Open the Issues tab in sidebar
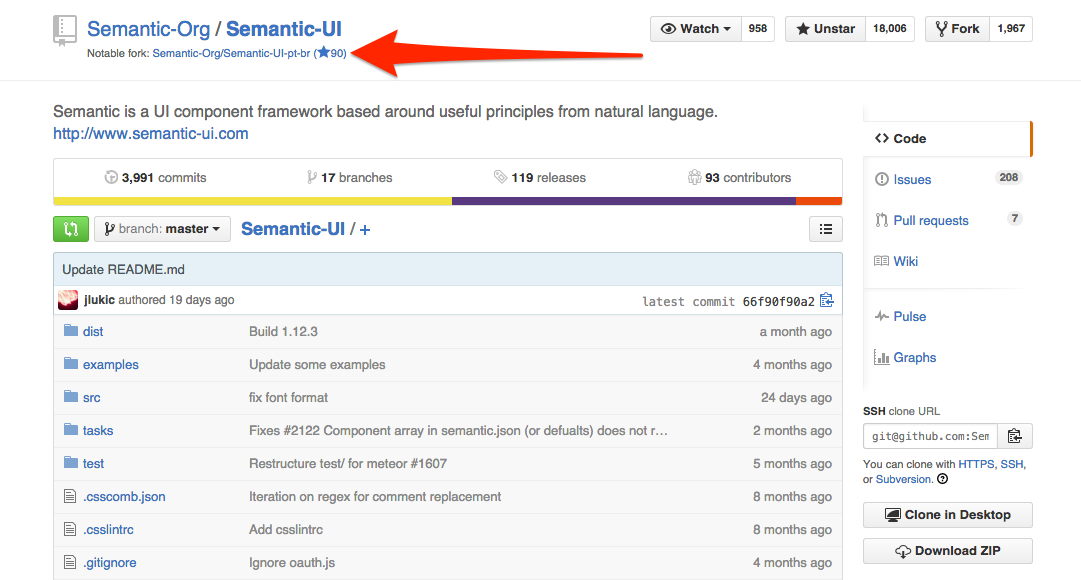The height and width of the screenshot is (580, 1081). click(912, 179)
